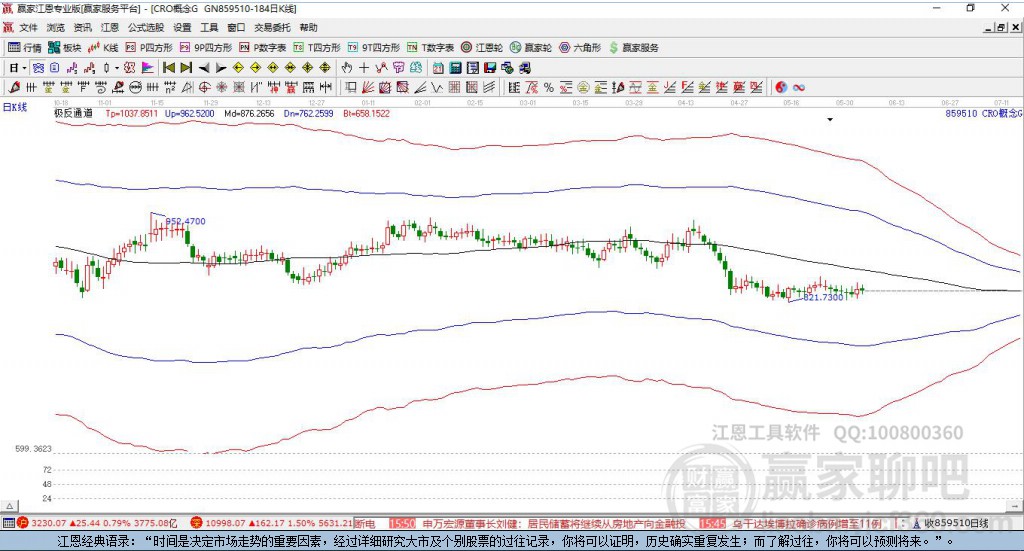The width and height of the screenshot is (1024, 551).
Task: Click the Bt=658.1522 value
Action: [366, 114]
